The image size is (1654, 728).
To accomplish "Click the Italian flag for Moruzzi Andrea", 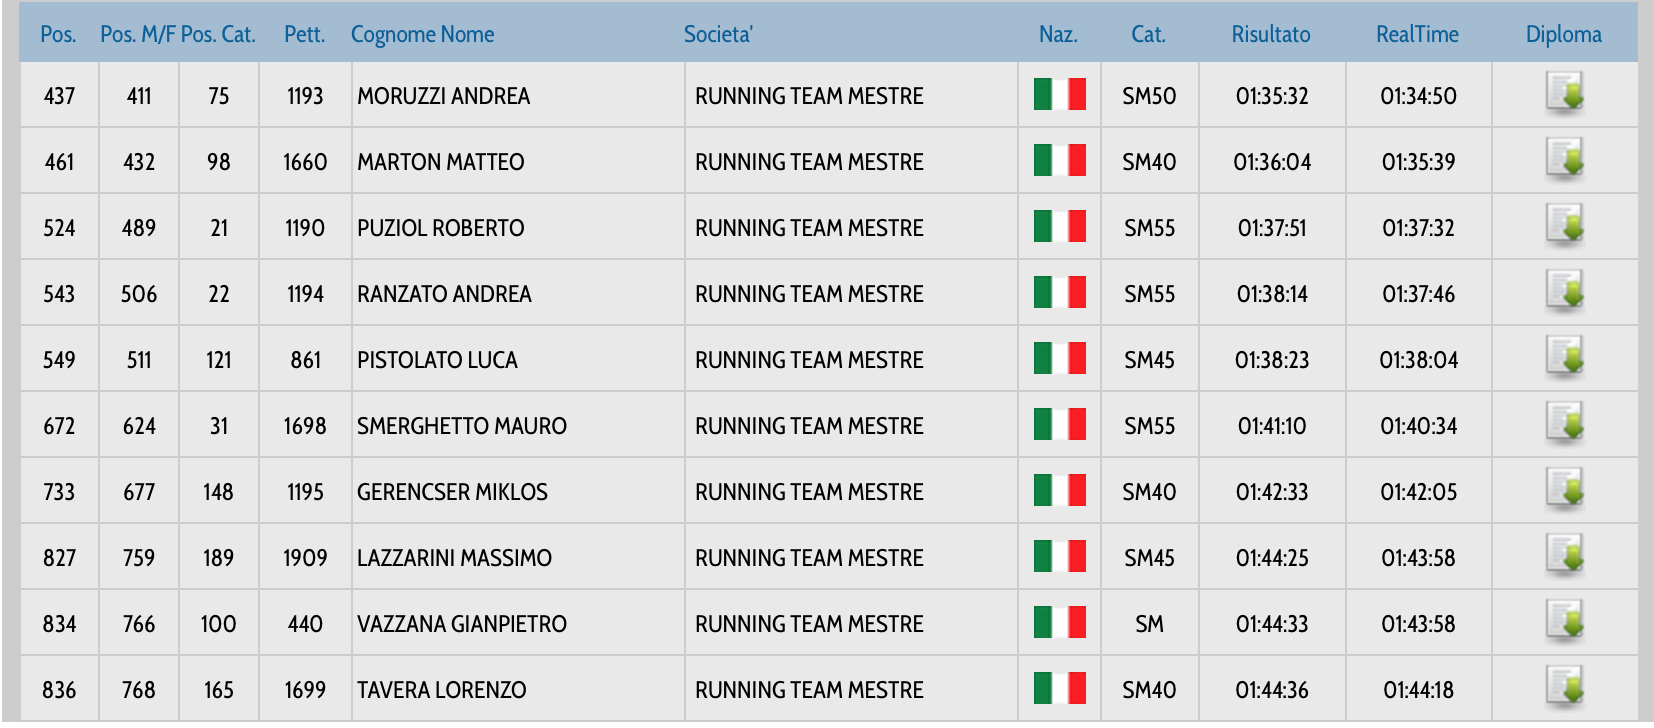I will click(x=1059, y=95).
